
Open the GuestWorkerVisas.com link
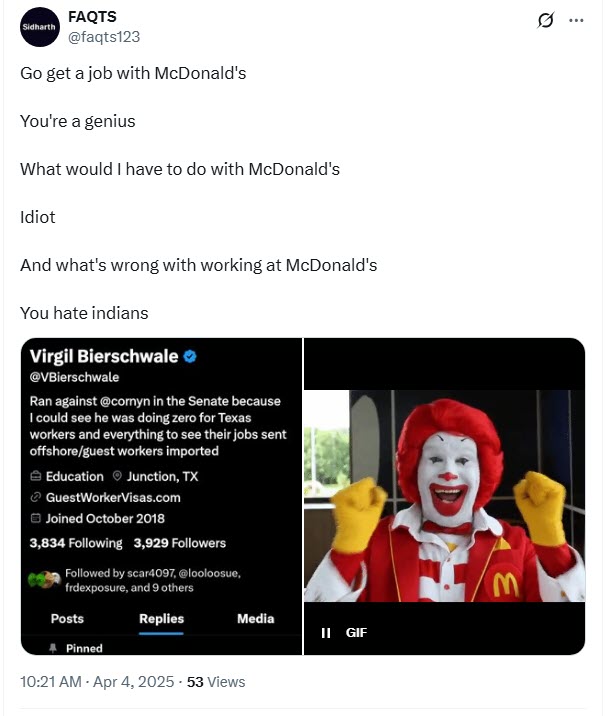click(x=113, y=497)
